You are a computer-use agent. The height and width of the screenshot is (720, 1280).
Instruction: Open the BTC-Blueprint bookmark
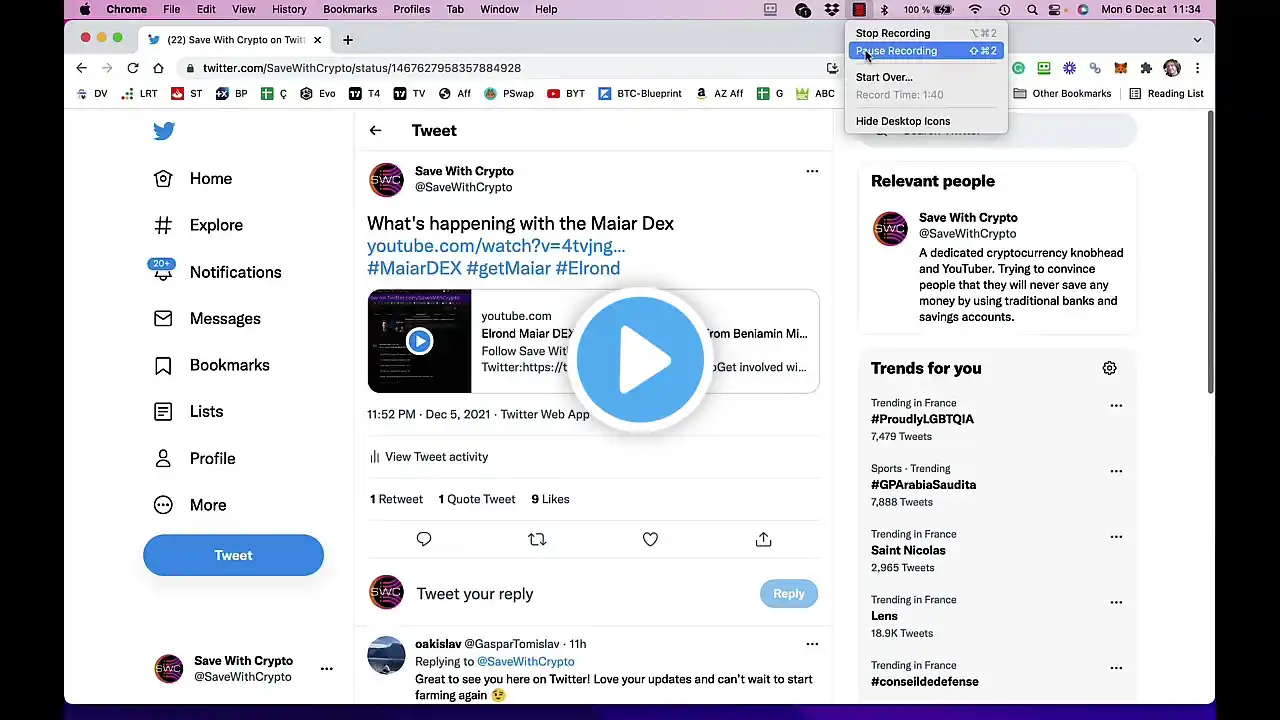[x=640, y=94]
